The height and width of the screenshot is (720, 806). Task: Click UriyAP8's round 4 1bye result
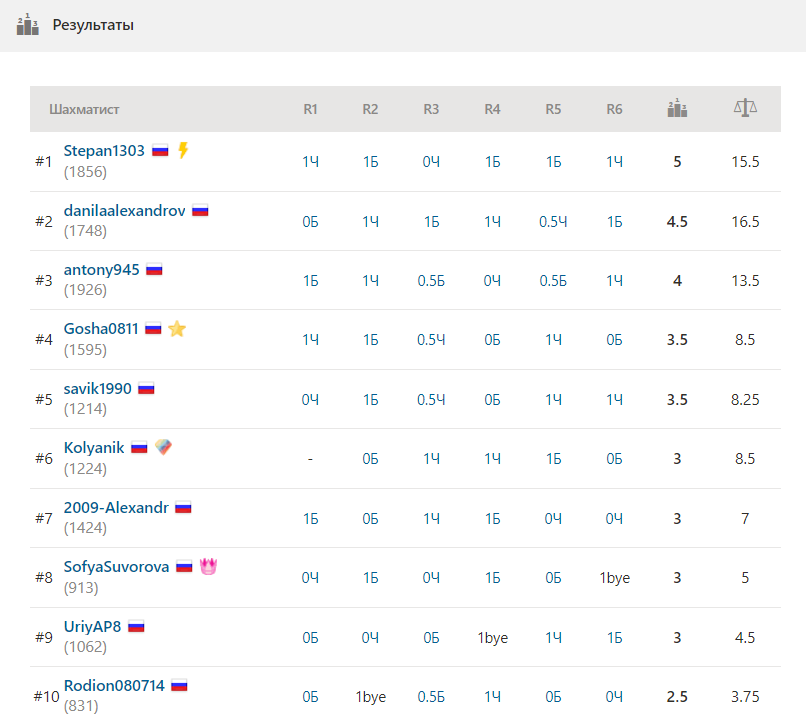coord(492,637)
